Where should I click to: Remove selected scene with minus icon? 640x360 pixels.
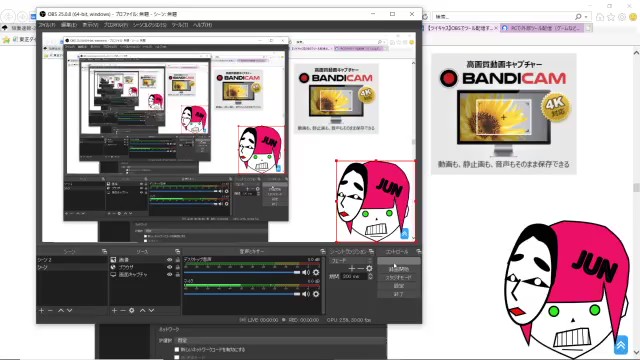coord(50,311)
